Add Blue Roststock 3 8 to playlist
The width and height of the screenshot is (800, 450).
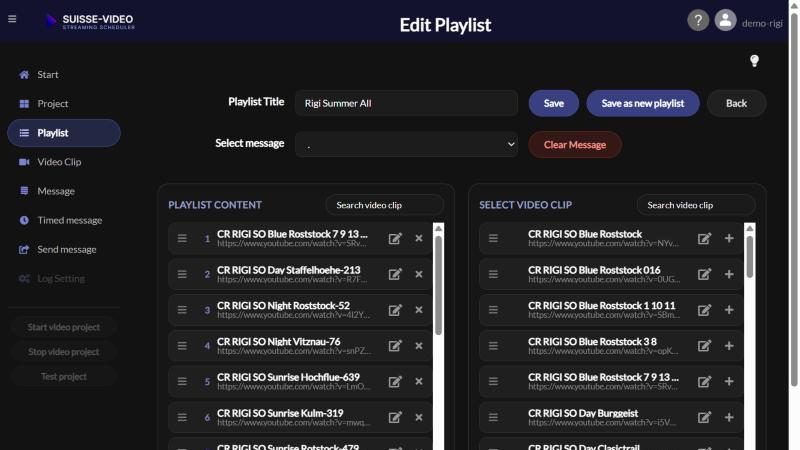(729, 345)
